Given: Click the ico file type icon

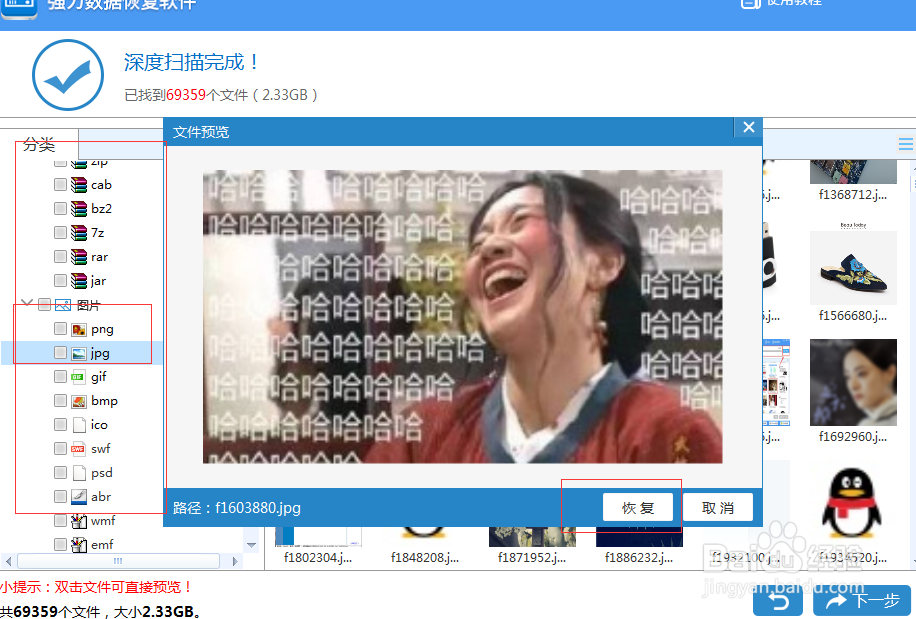Looking at the screenshot, I should point(79,425).
